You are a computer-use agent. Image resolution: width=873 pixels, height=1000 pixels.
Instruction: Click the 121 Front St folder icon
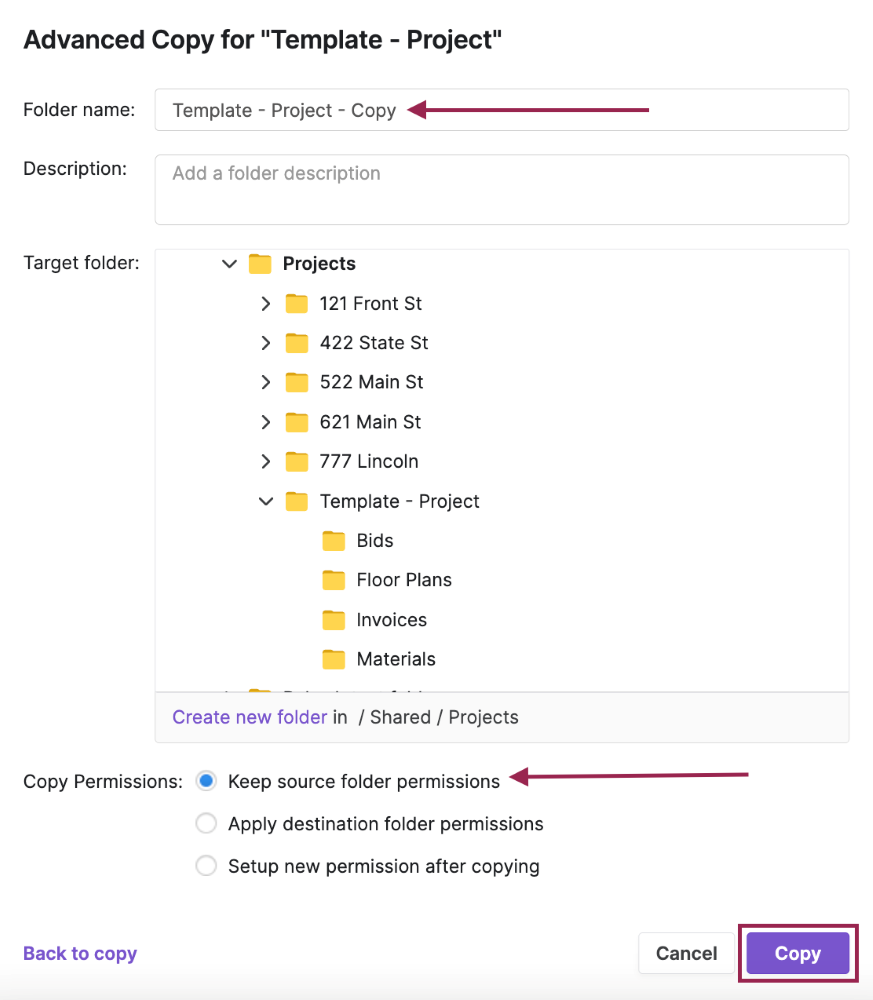pyautogui.click(x=297, y=304)
